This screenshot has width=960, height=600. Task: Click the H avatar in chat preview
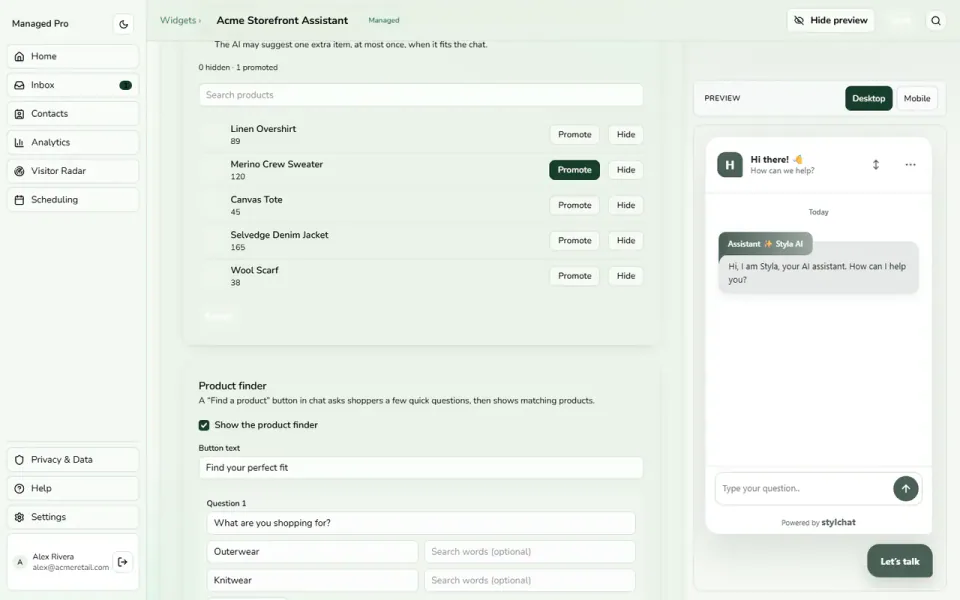(730, 165)
